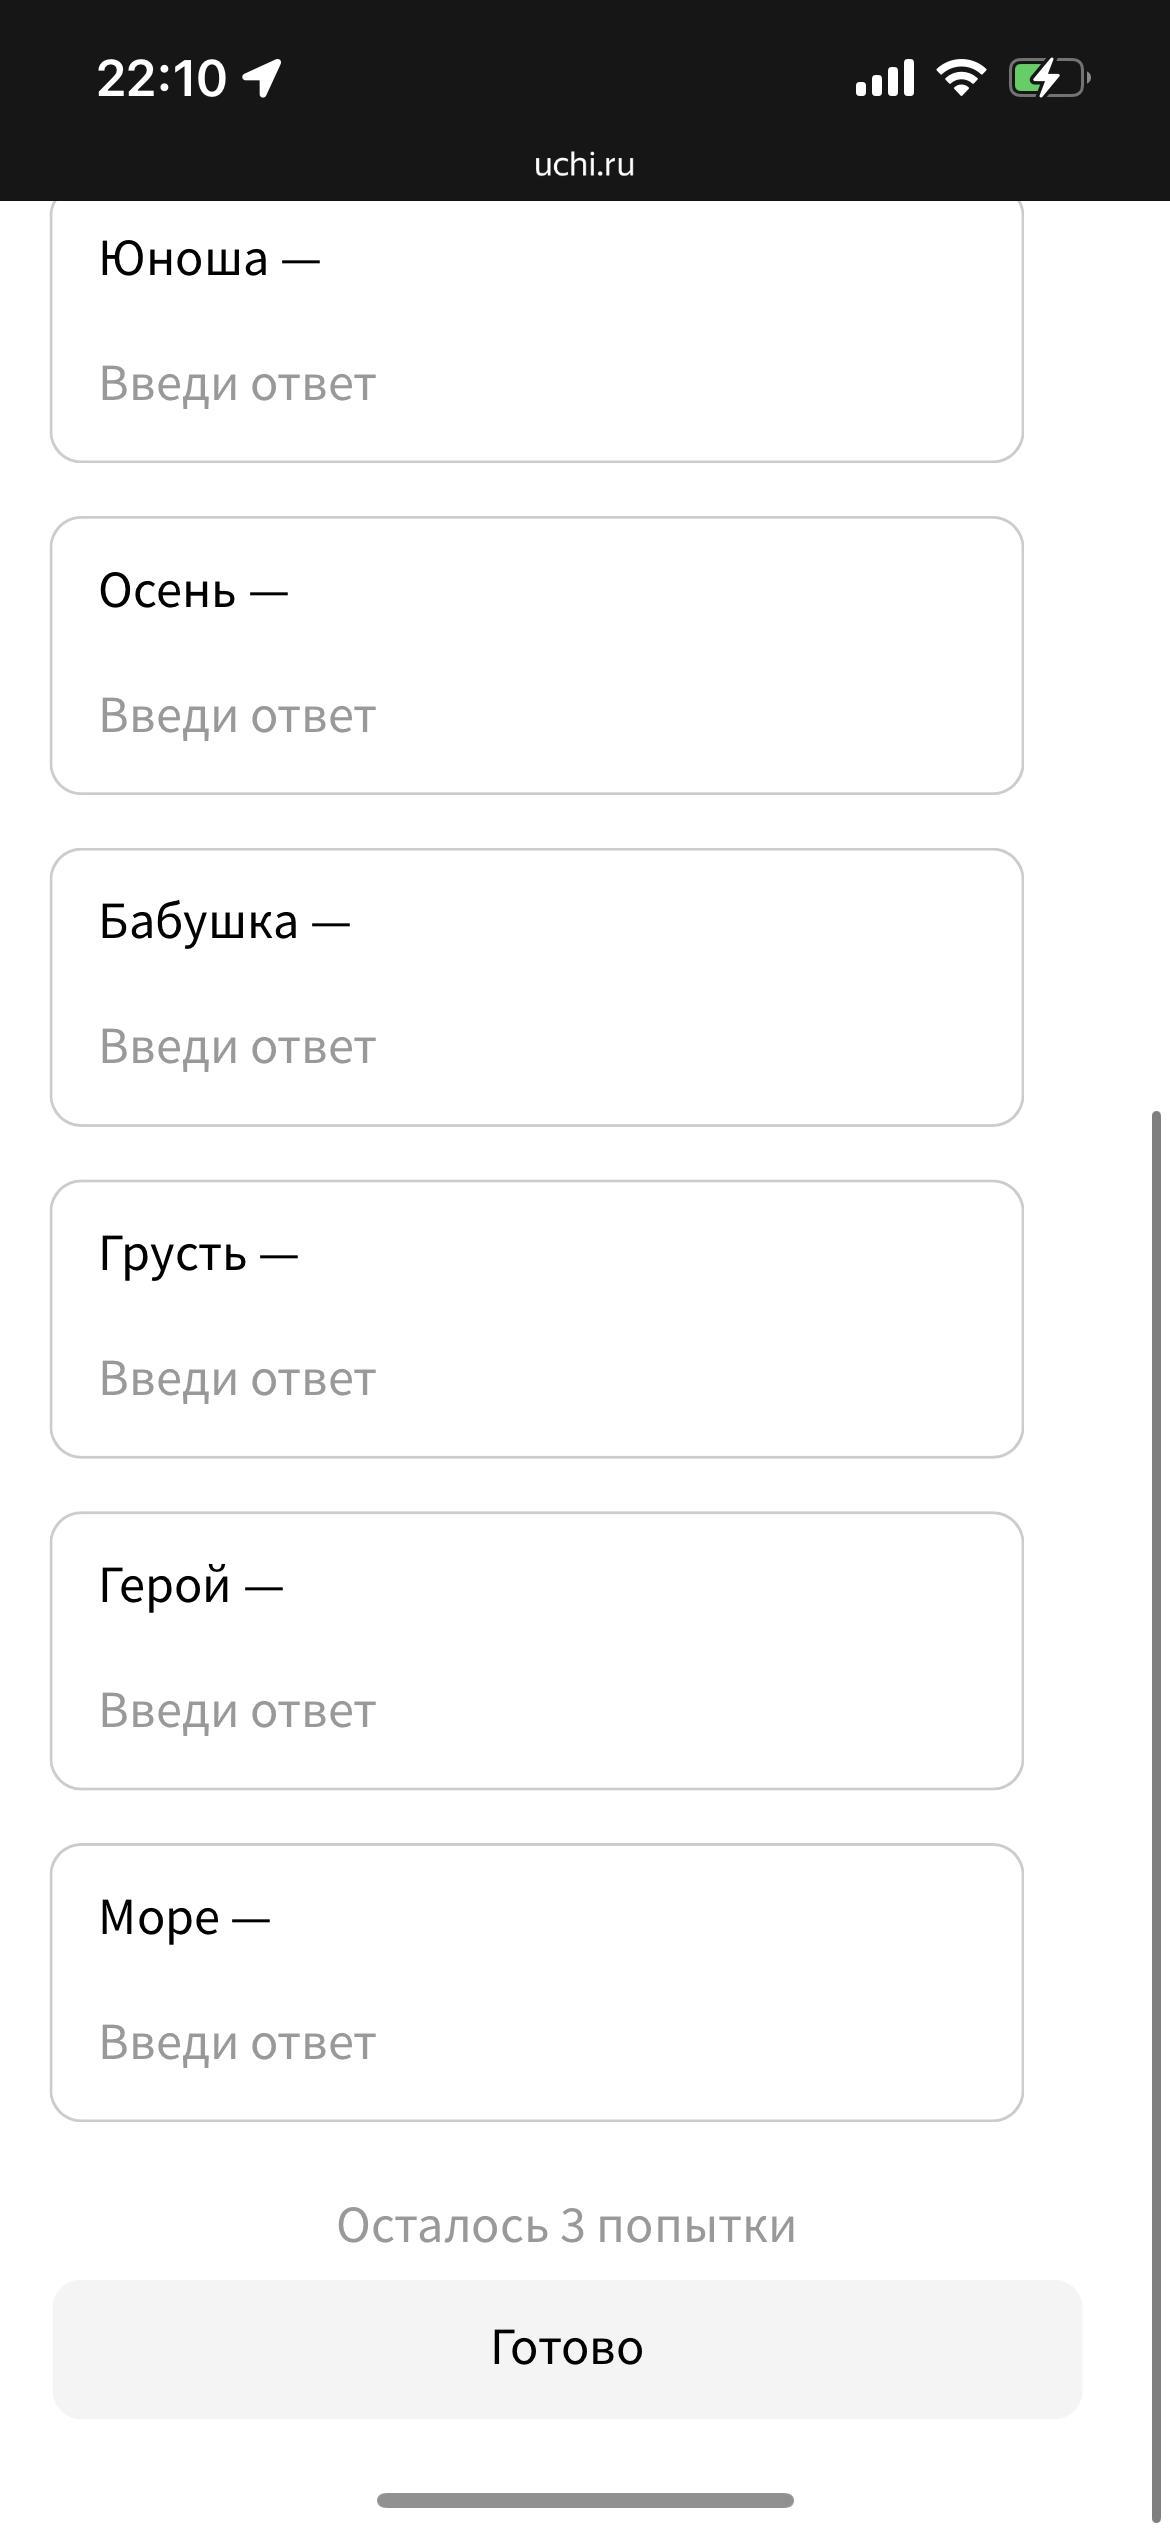
Task: Tap the Wi-Fi status icon
Action: 961,78
